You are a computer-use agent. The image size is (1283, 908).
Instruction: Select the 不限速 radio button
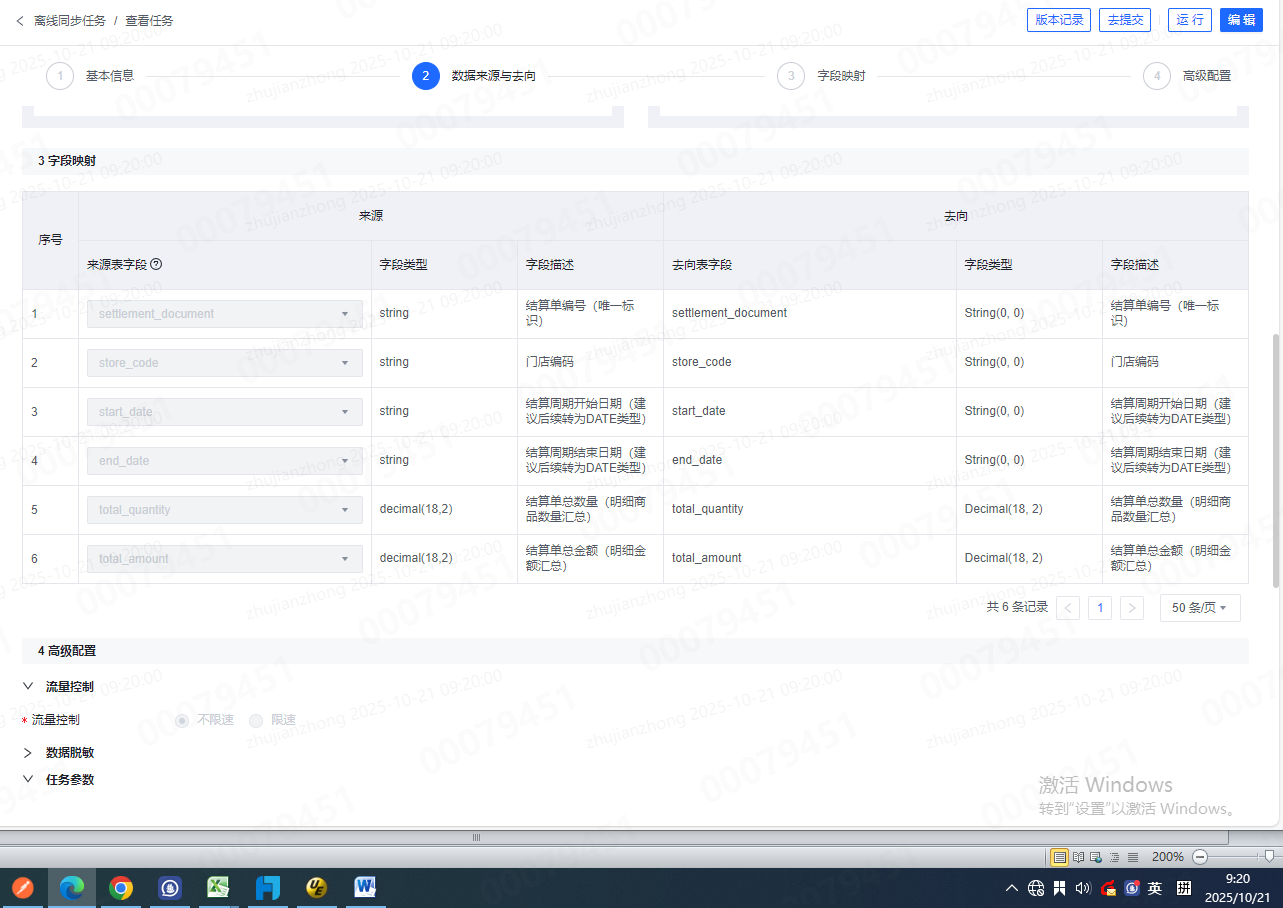[182, 720]
